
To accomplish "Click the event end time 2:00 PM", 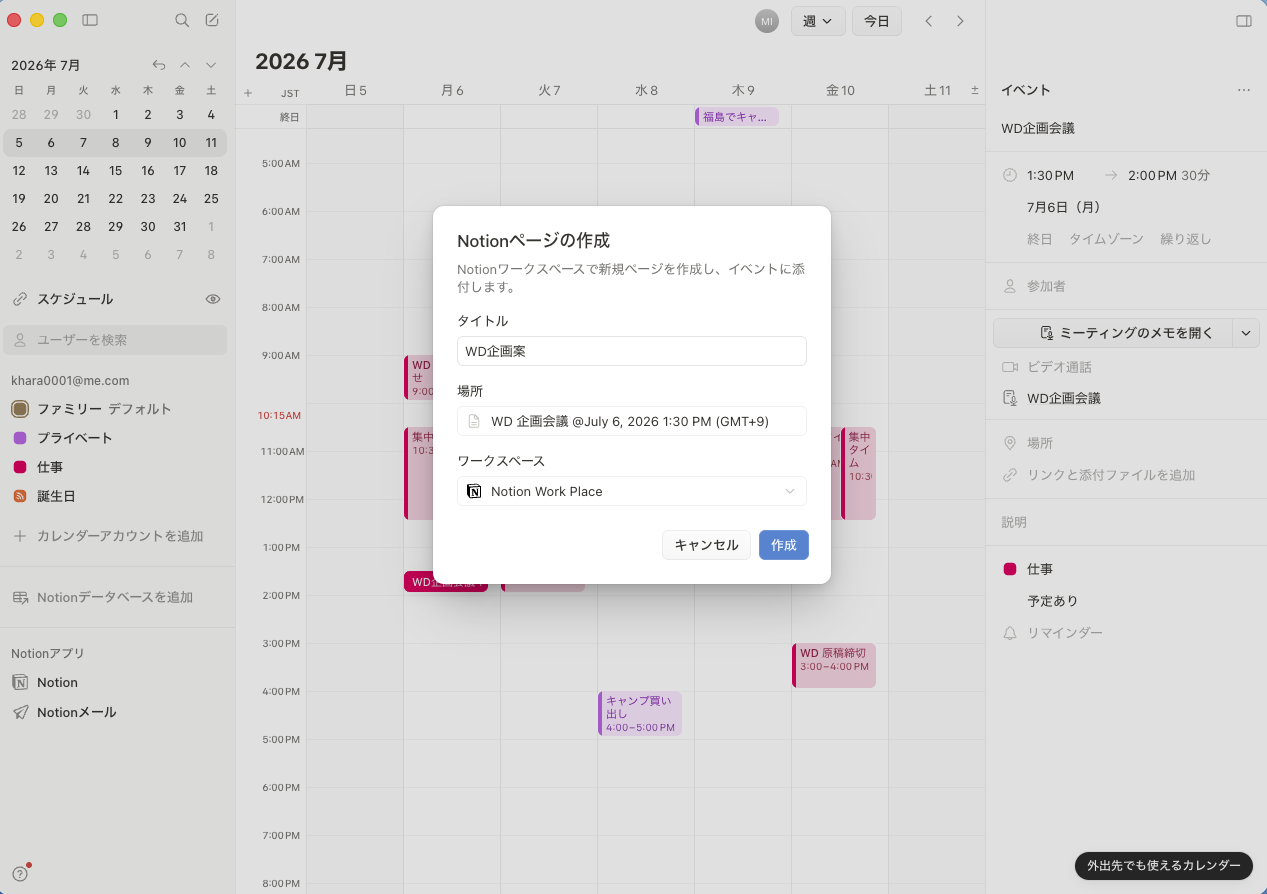I will coord(1152,175).
